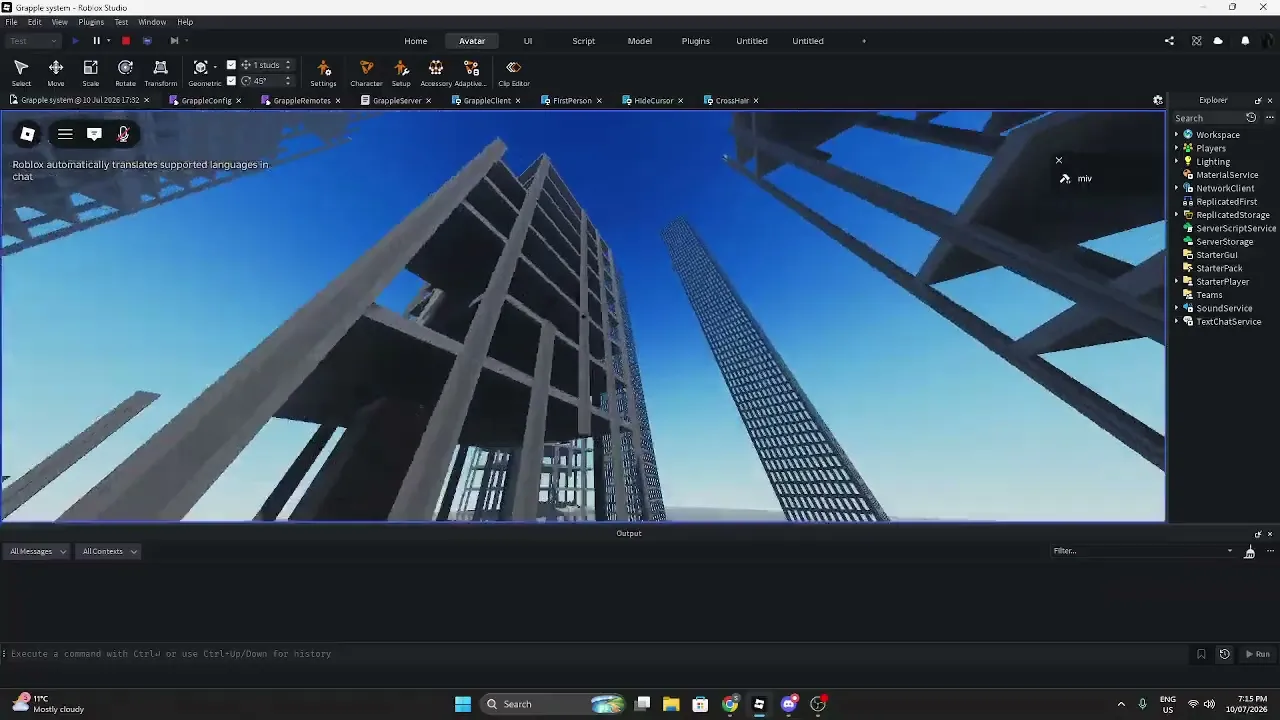Open Google Chrome from taskbar
The width and height of the screenshot is (1280, 720).
point(730,704)
